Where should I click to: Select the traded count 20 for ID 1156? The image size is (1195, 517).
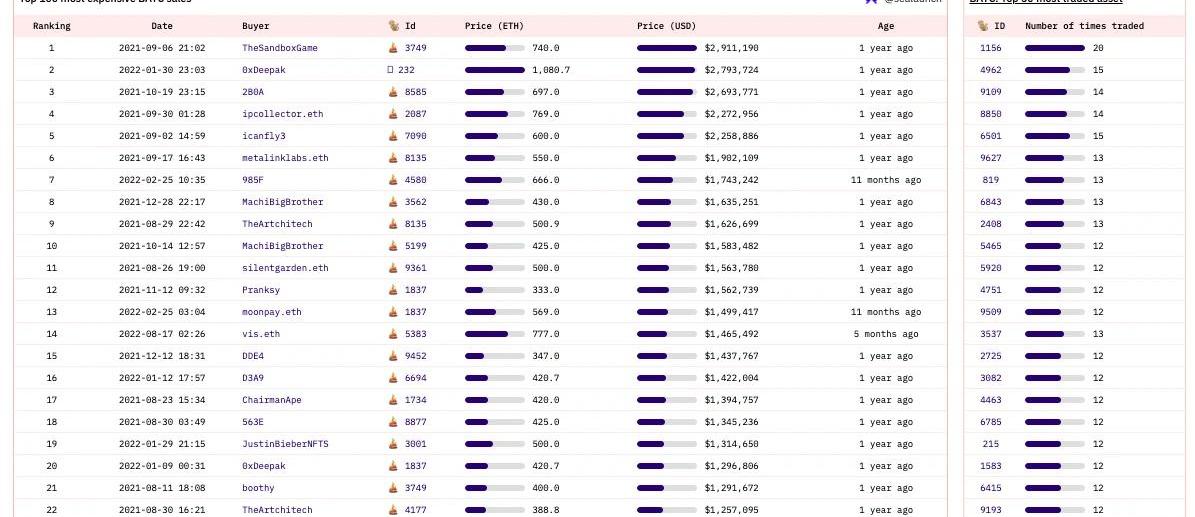tap(1098, 48)
